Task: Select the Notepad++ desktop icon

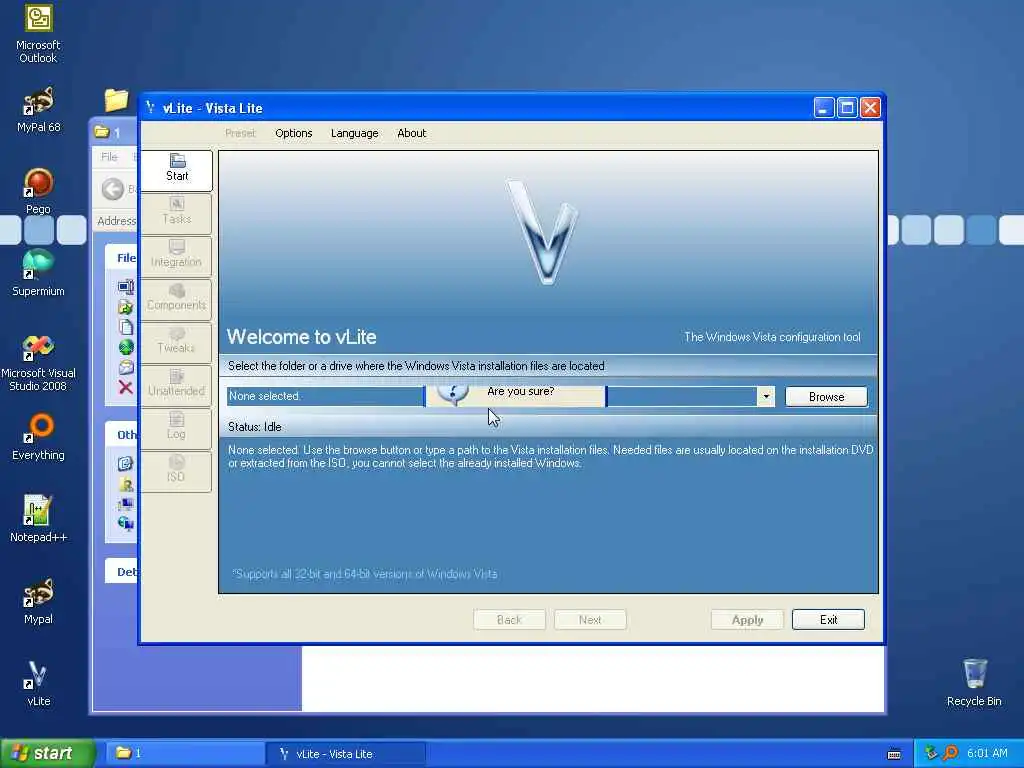Action: click(38, 519)
